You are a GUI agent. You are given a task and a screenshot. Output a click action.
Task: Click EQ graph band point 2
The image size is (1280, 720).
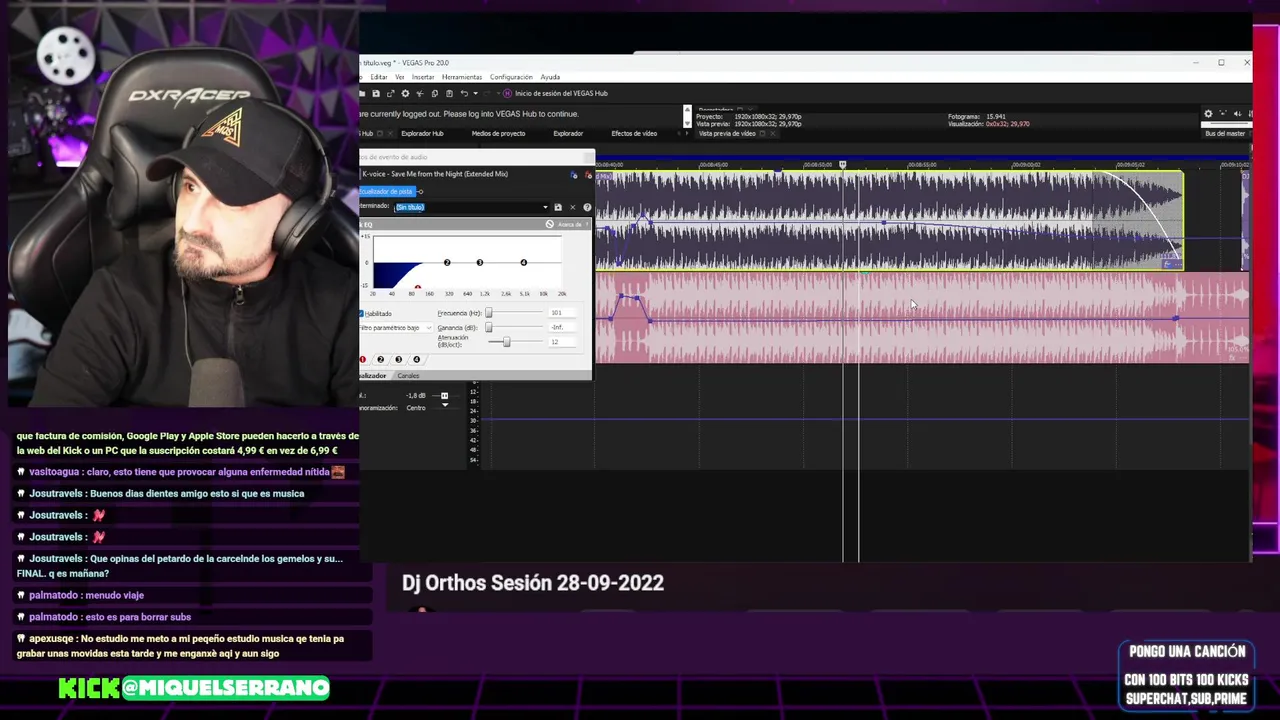pyautogui.click(x=447, y=262)
